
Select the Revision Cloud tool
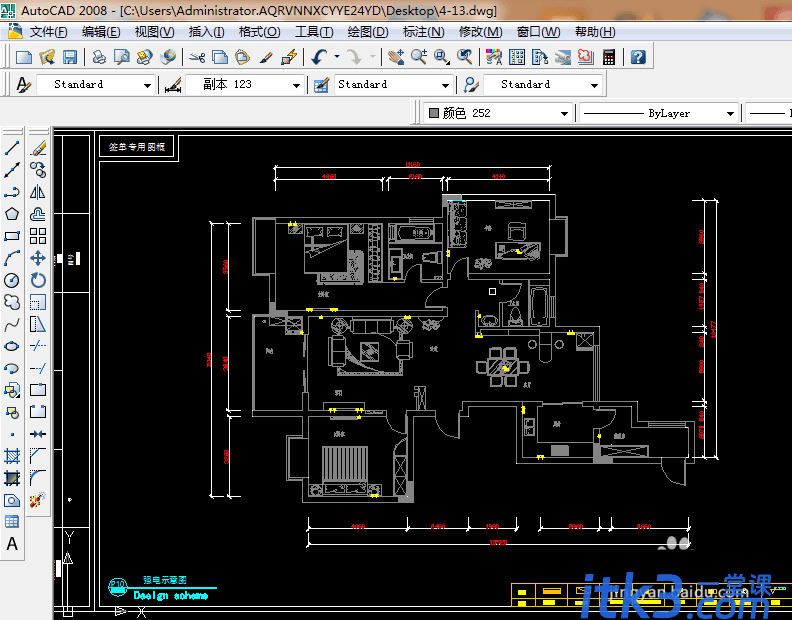point(12,302)
